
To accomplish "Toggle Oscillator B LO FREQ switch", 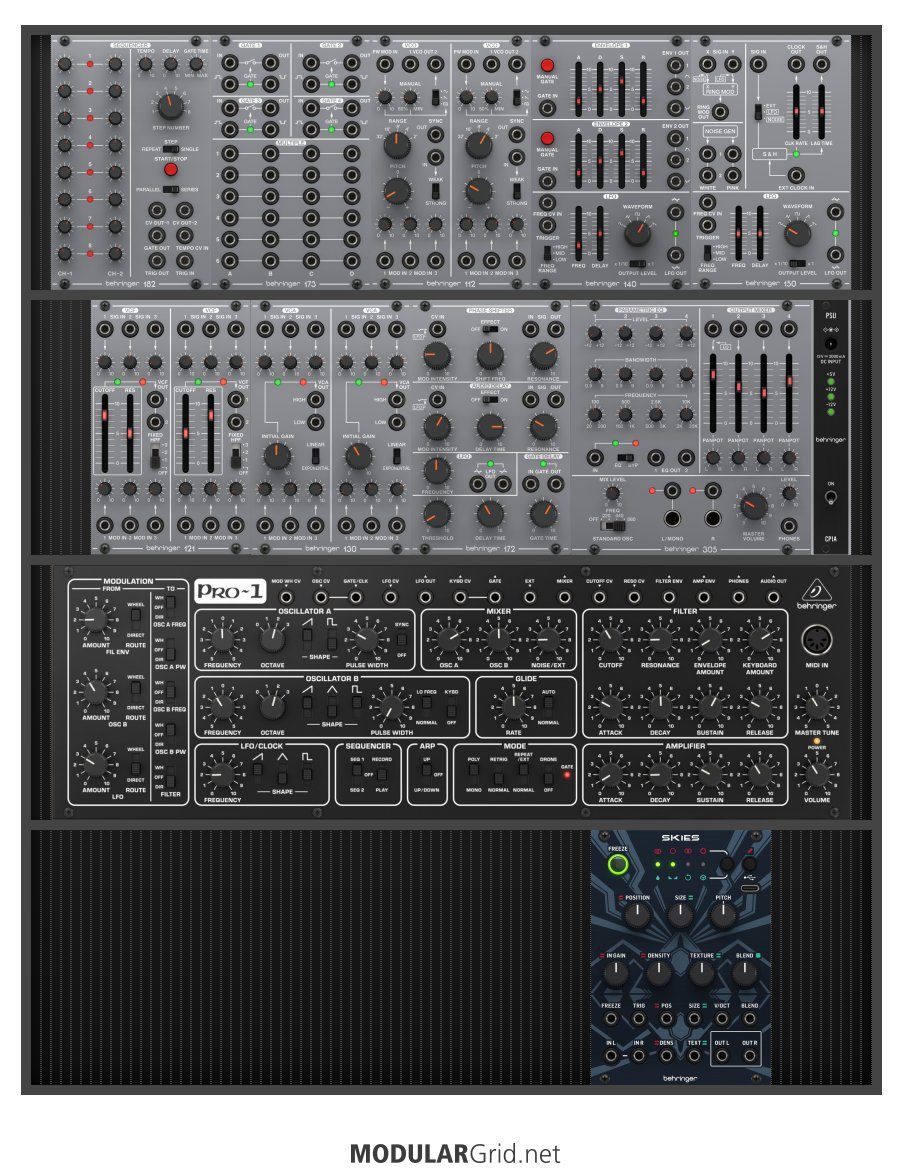I will [426, 707].
